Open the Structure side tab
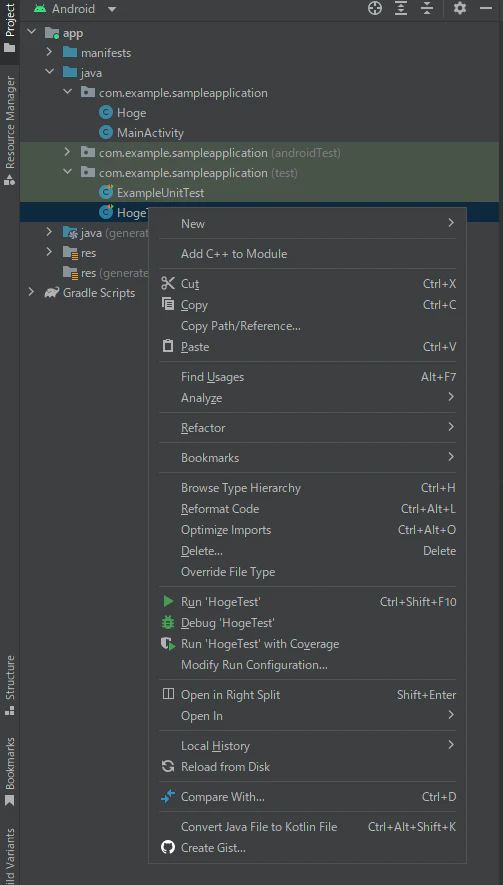Viewport: 503px width, 885px height. [x=10, y=686]
